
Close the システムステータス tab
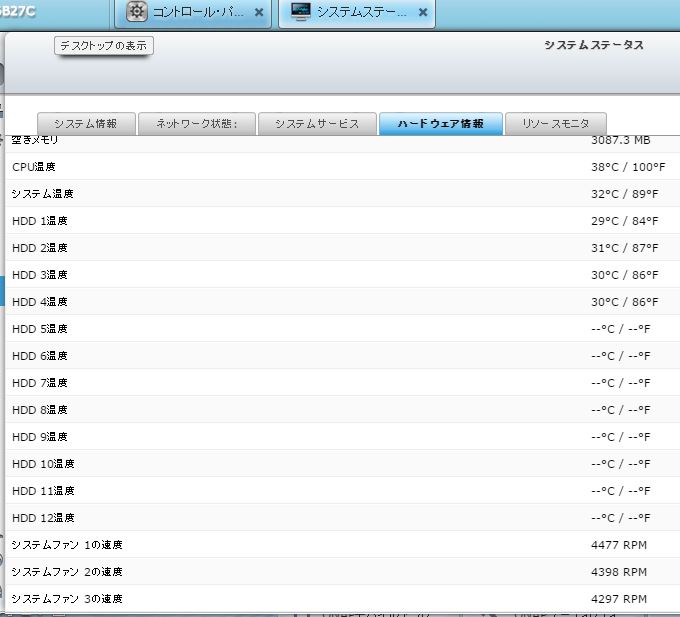click(423, 13)
